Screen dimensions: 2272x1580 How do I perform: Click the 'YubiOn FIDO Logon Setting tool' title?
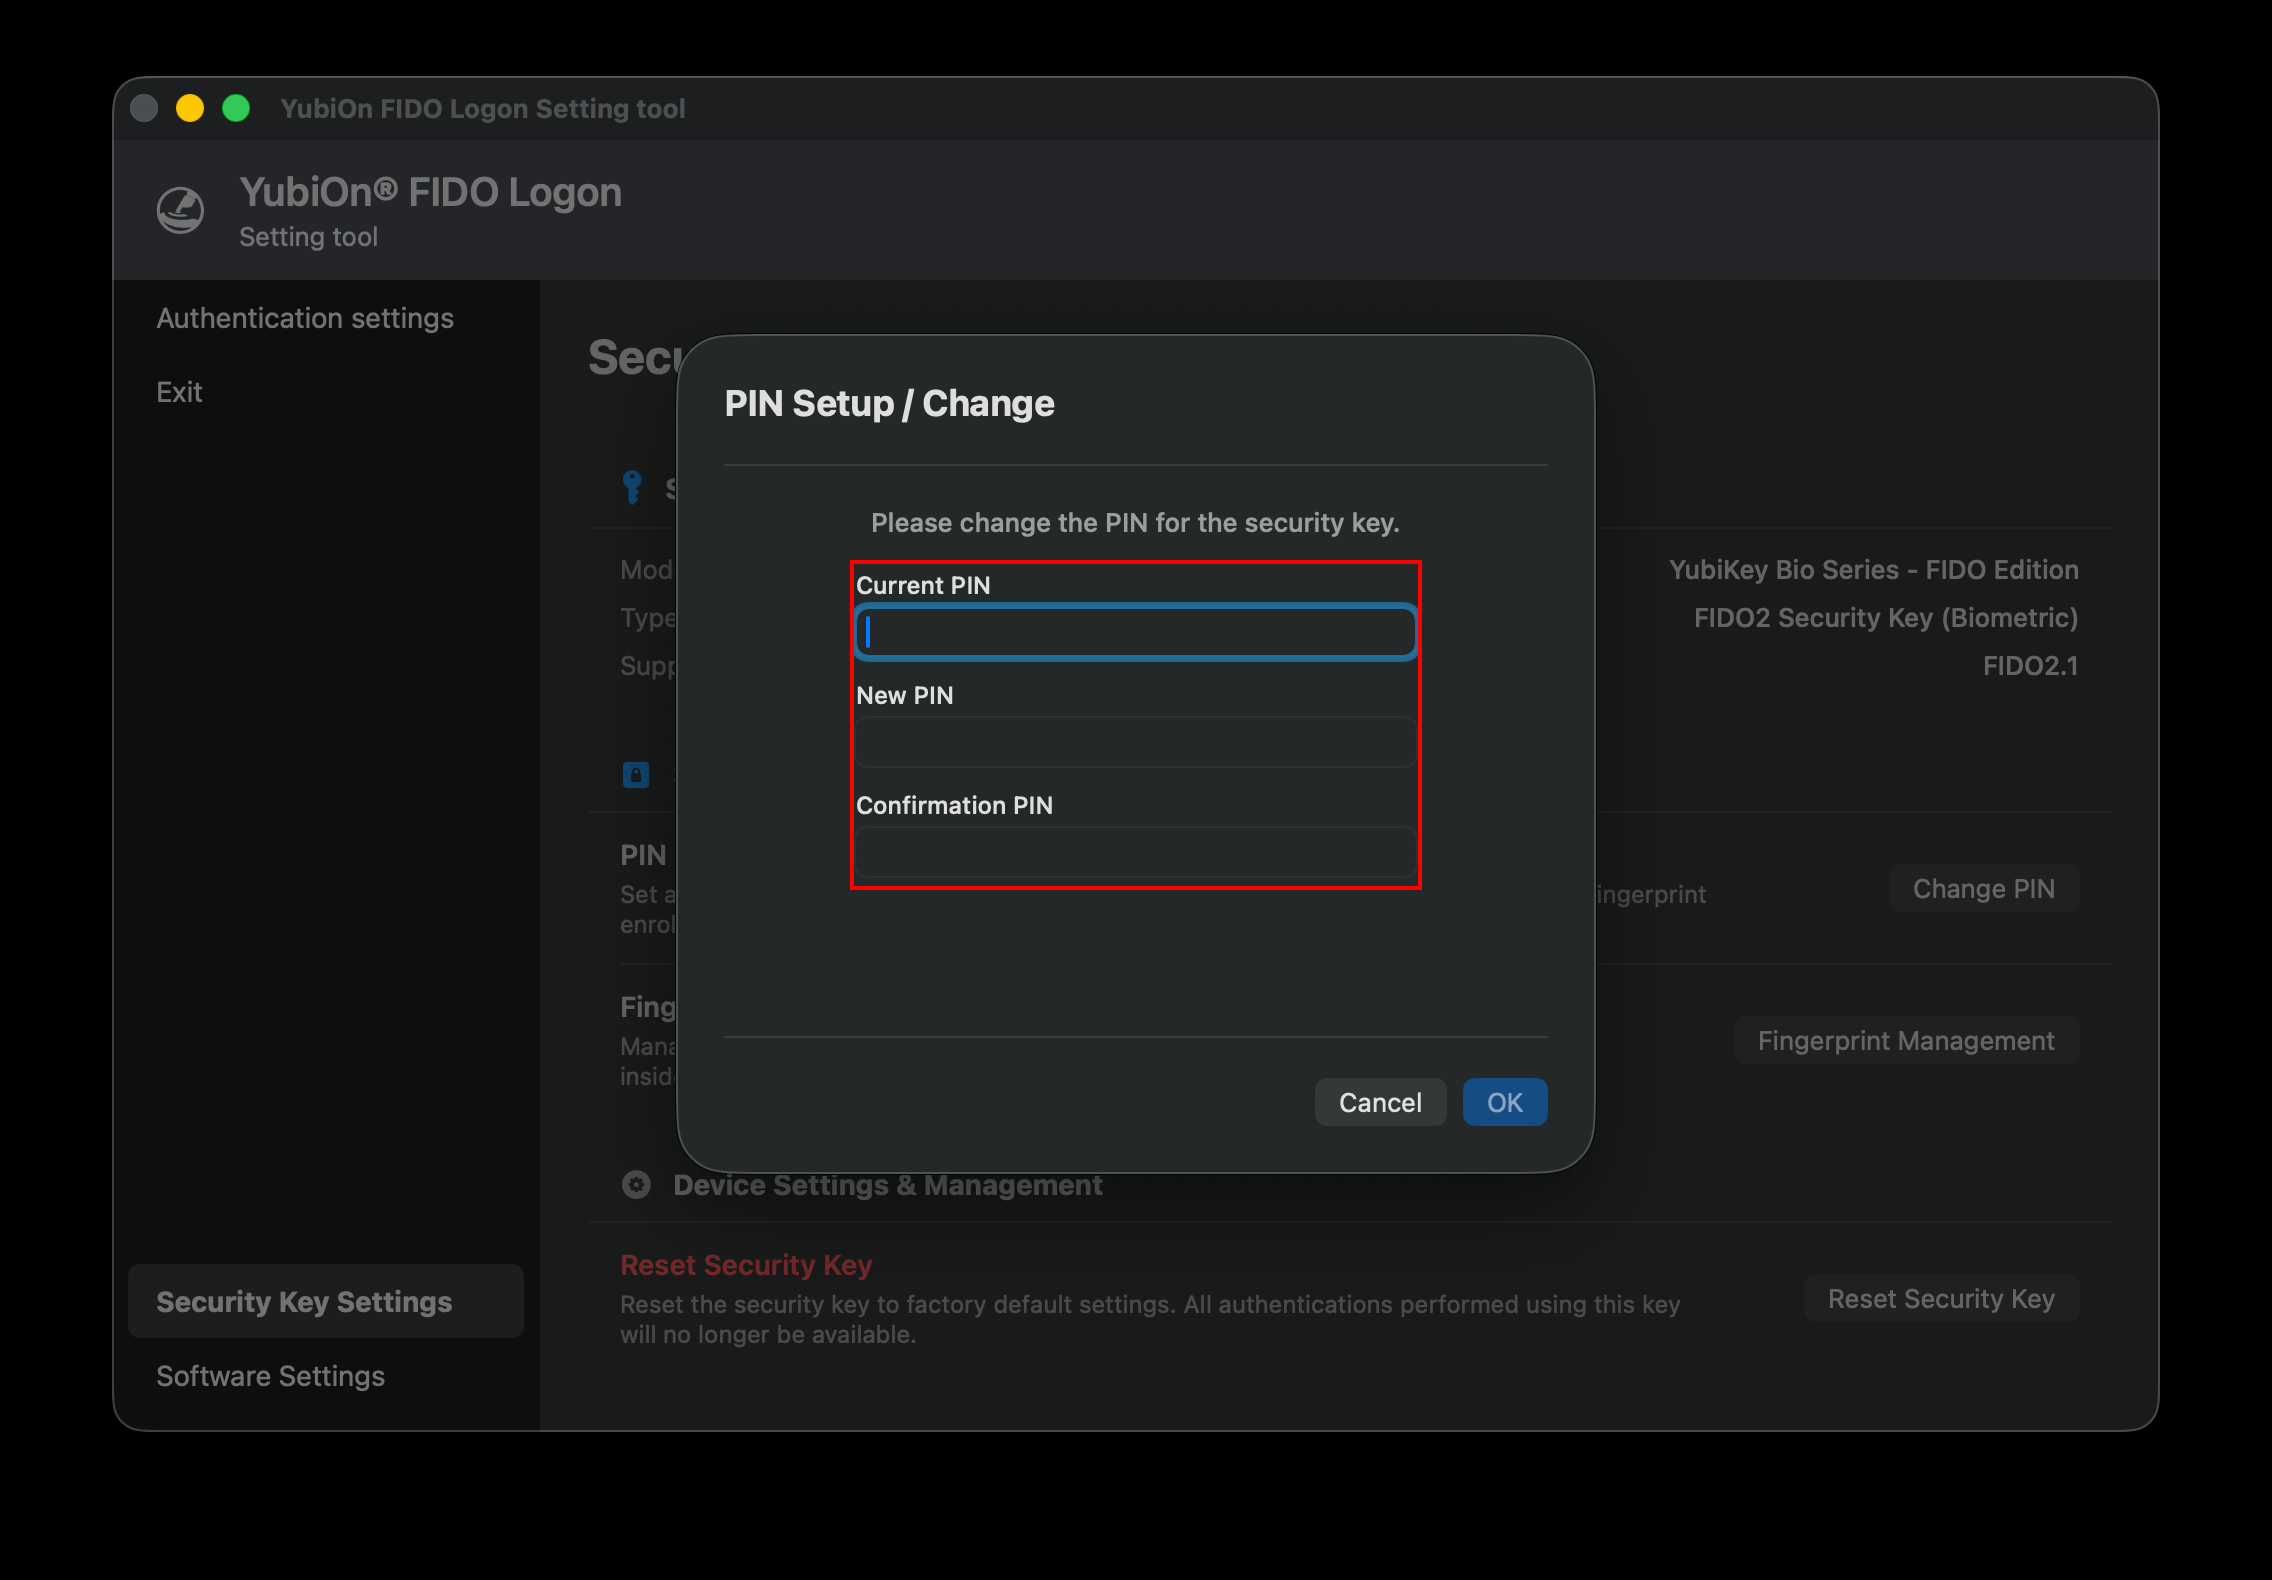click(x=482, y=108)
